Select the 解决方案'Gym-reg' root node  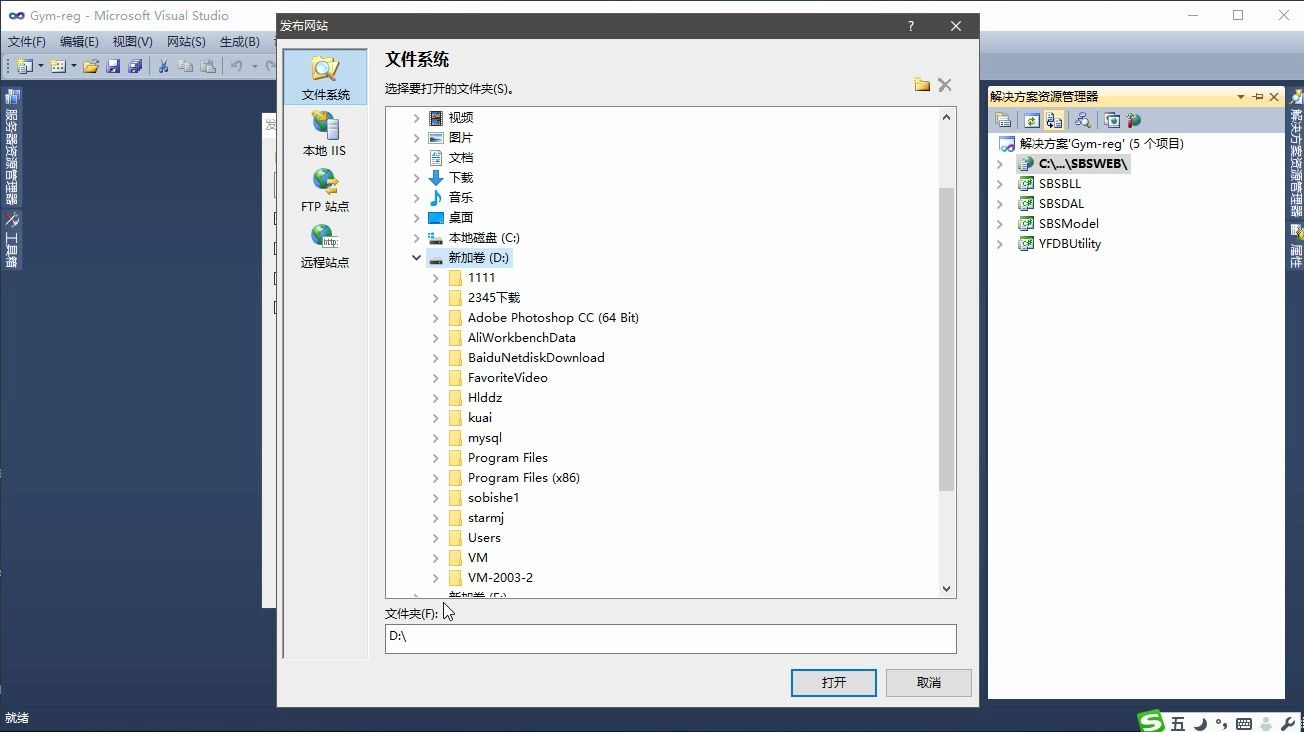click(1101, 144)
